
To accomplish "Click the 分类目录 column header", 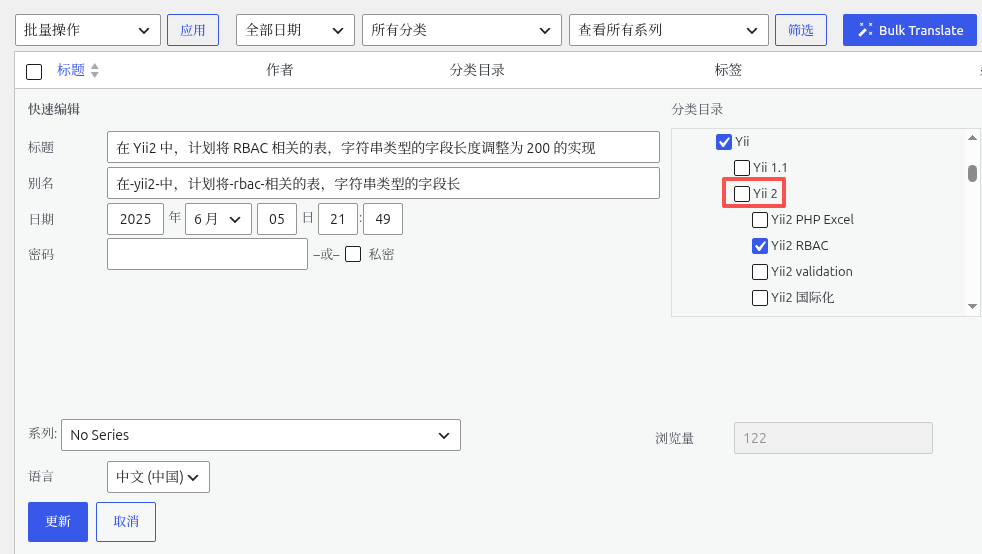I will [477, 70].
